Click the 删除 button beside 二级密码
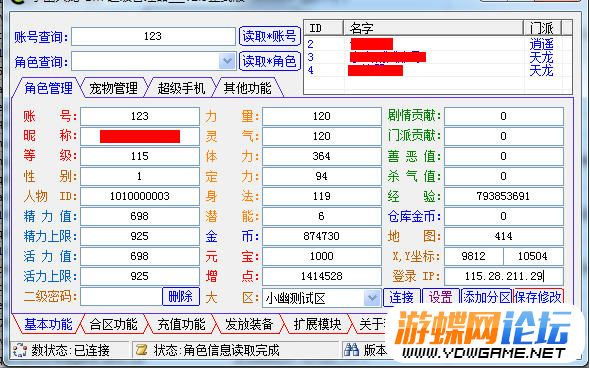The width and height of the screenshot is (590, 368). coord(180,297)
